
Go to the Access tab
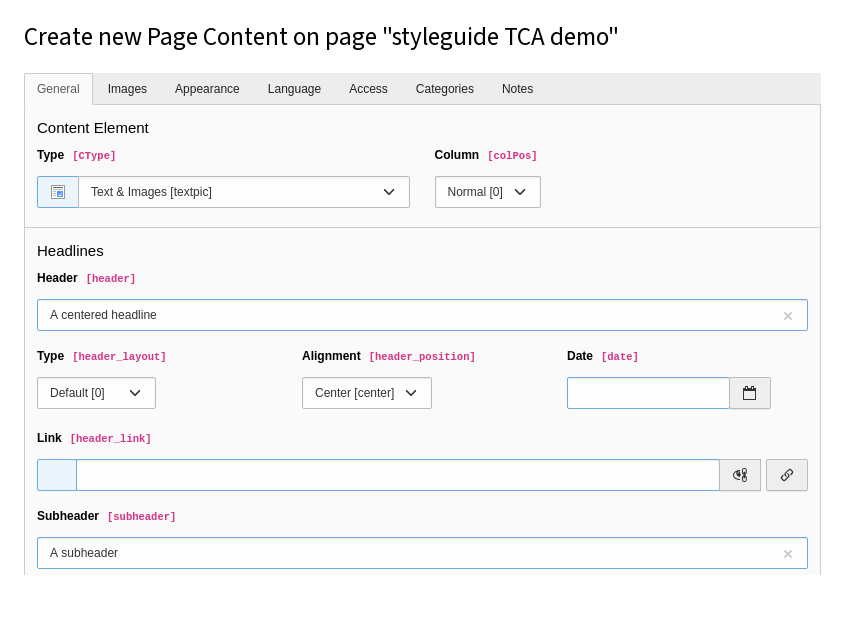click(368, 89)
